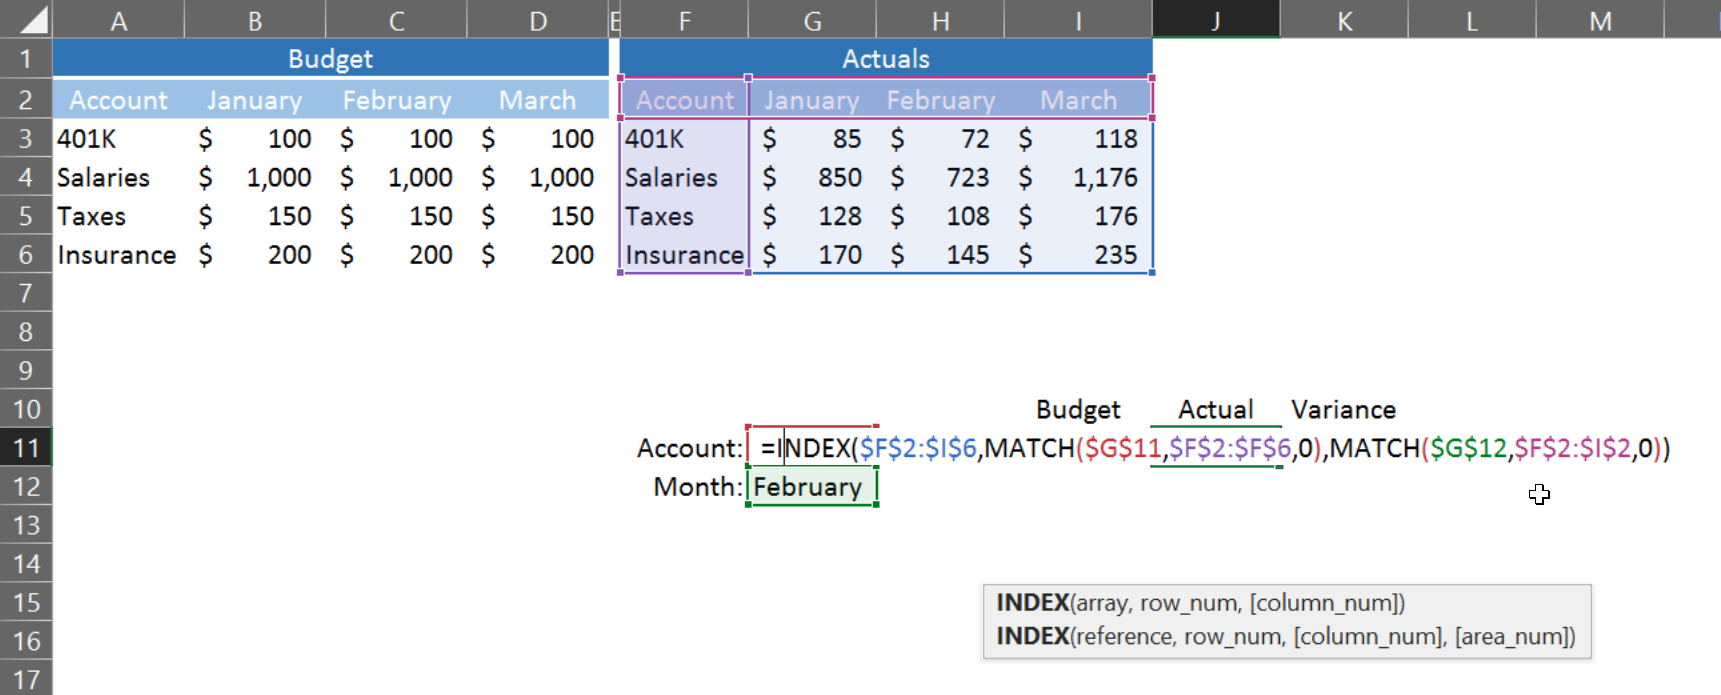Select Actuals Taxes February value 108
The height and width of the screenshot is (695, 1721).
coord(940,217)
